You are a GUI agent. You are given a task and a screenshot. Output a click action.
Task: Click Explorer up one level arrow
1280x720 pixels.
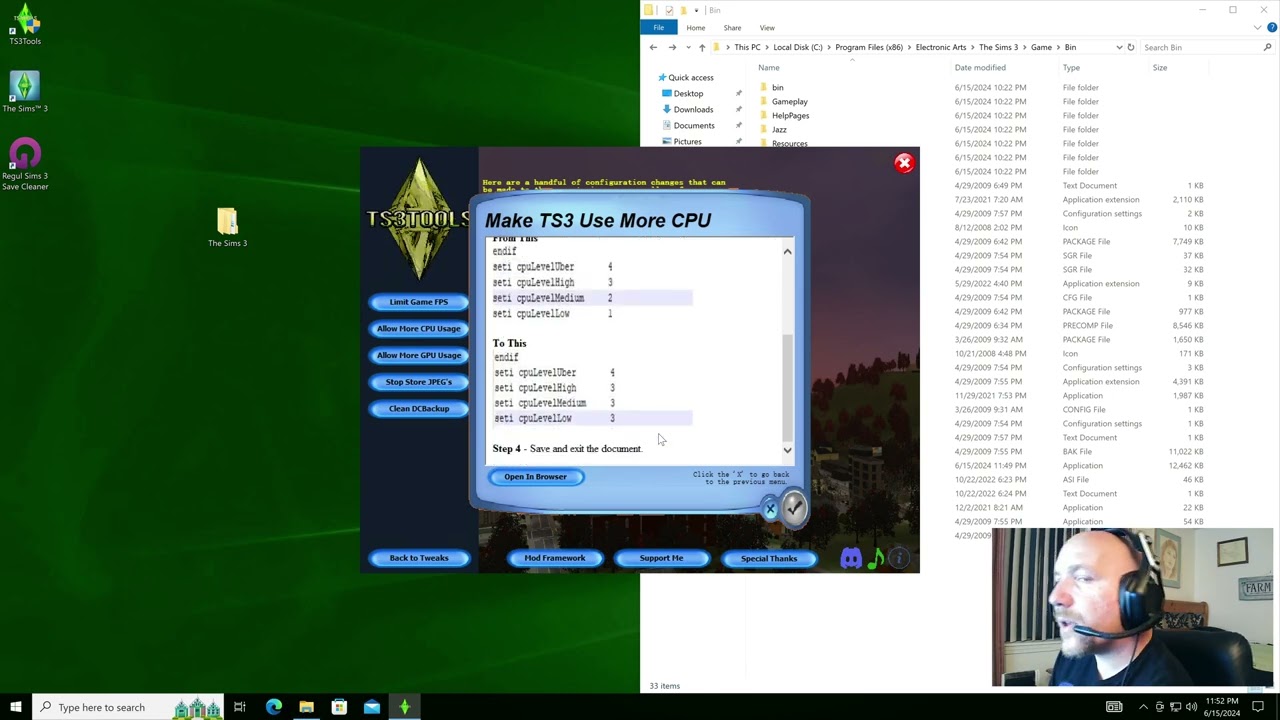point(701,47)
